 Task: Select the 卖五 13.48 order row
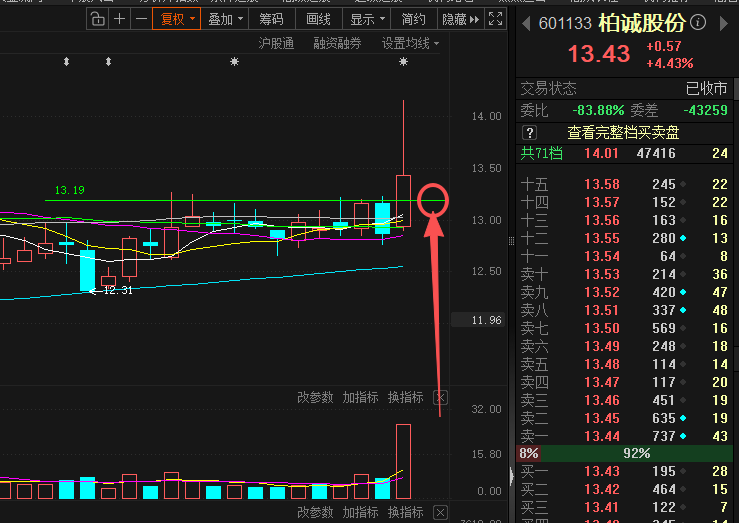(624, 364)
